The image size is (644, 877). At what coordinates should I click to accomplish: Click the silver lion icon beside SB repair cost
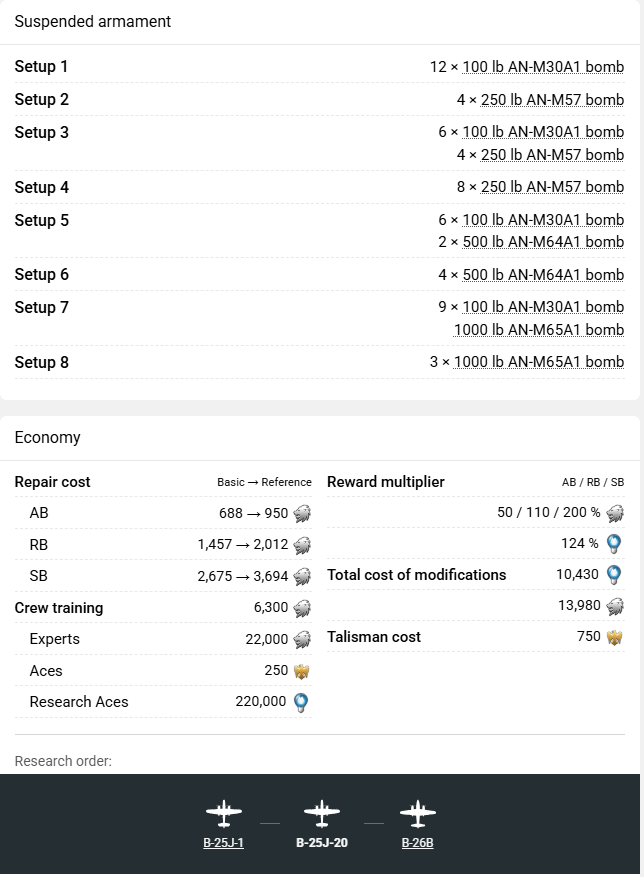[x=302, y=577]
